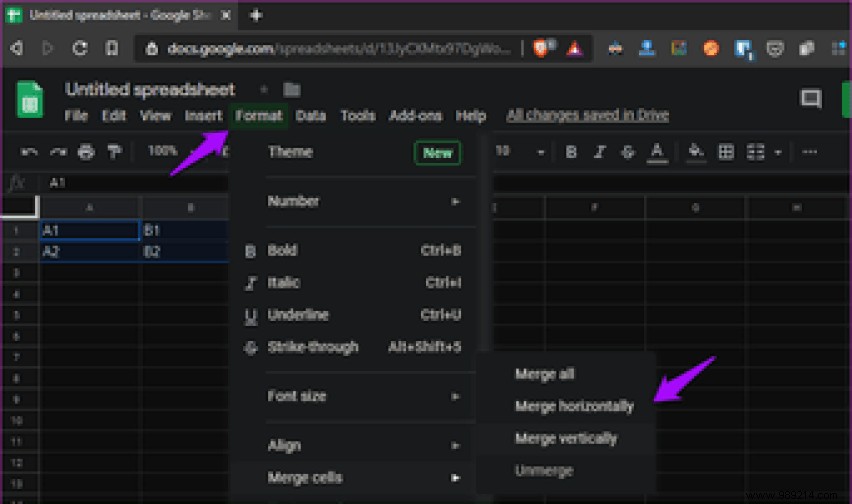852x504 pixels.
Task: Open the Add-ons menu
Action: pyautogui.click(x=416, y=116)
